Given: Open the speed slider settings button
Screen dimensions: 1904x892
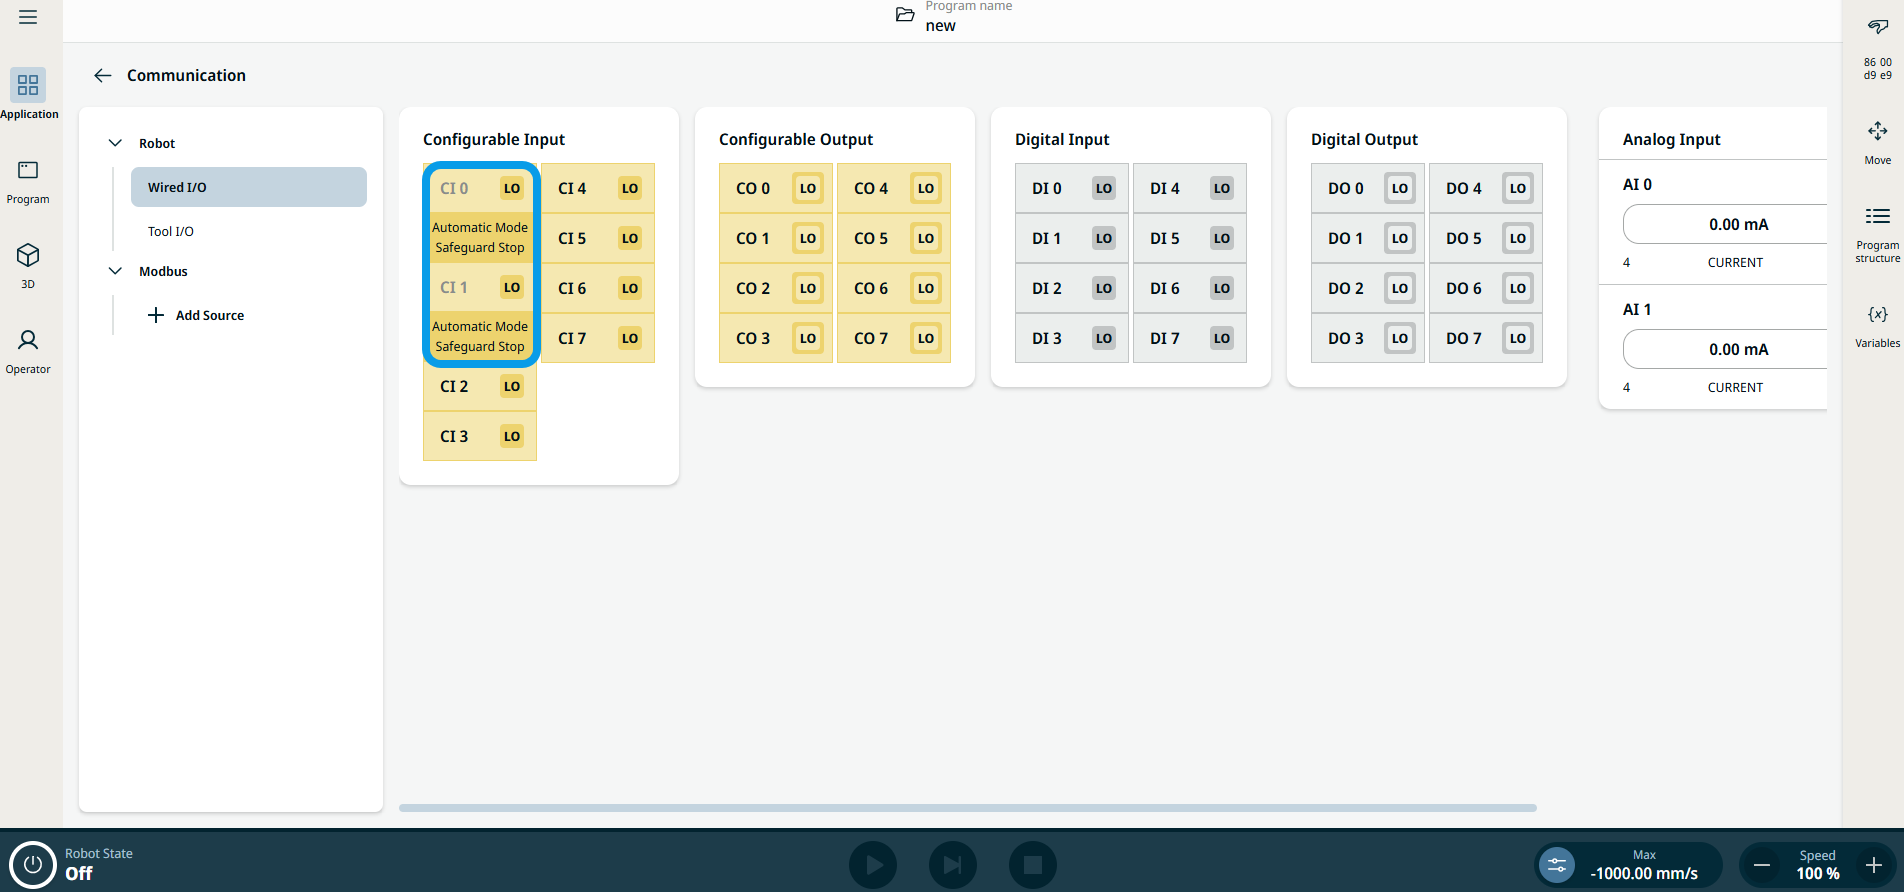Looking at the screenshot, I should [1556, 865].
